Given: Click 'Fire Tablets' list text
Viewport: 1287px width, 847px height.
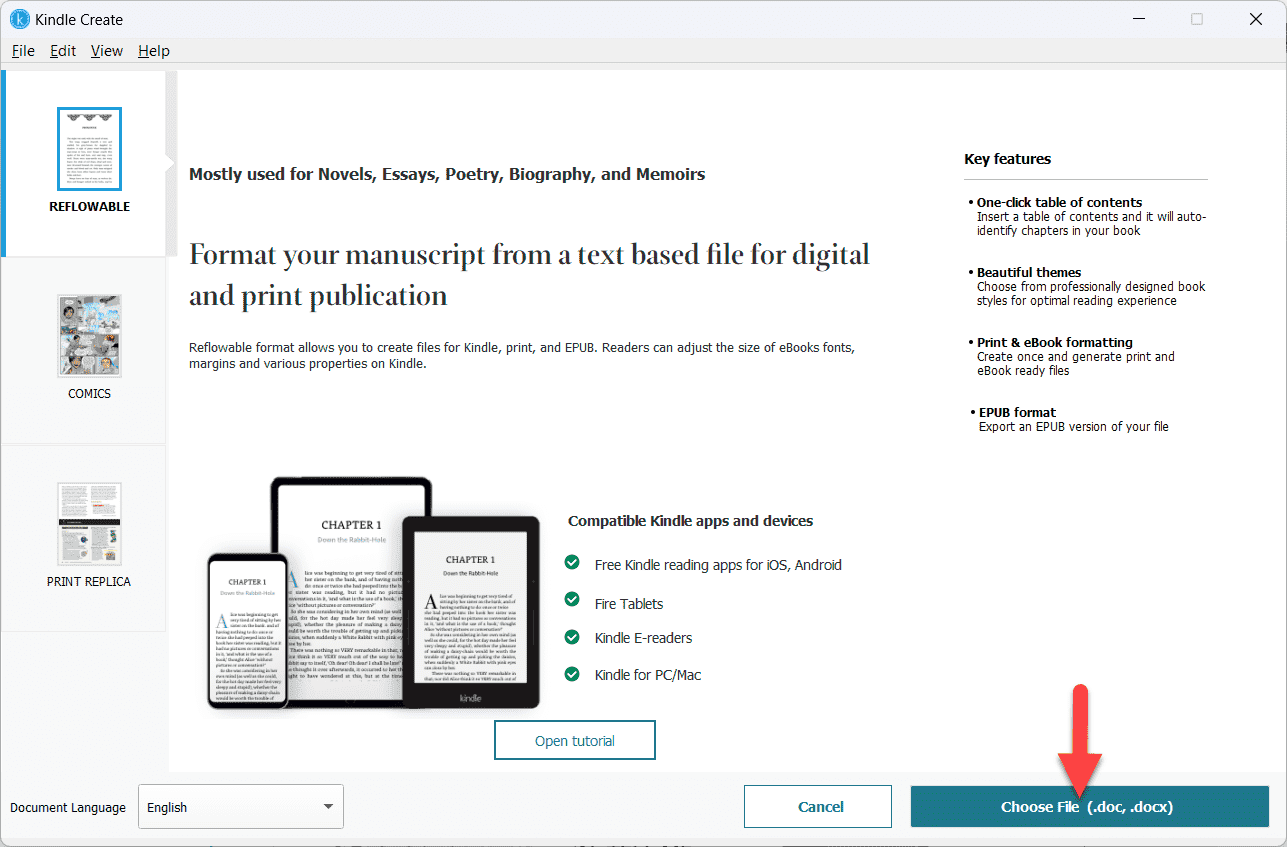Looking at the screenshot, I should coord(629,604).
